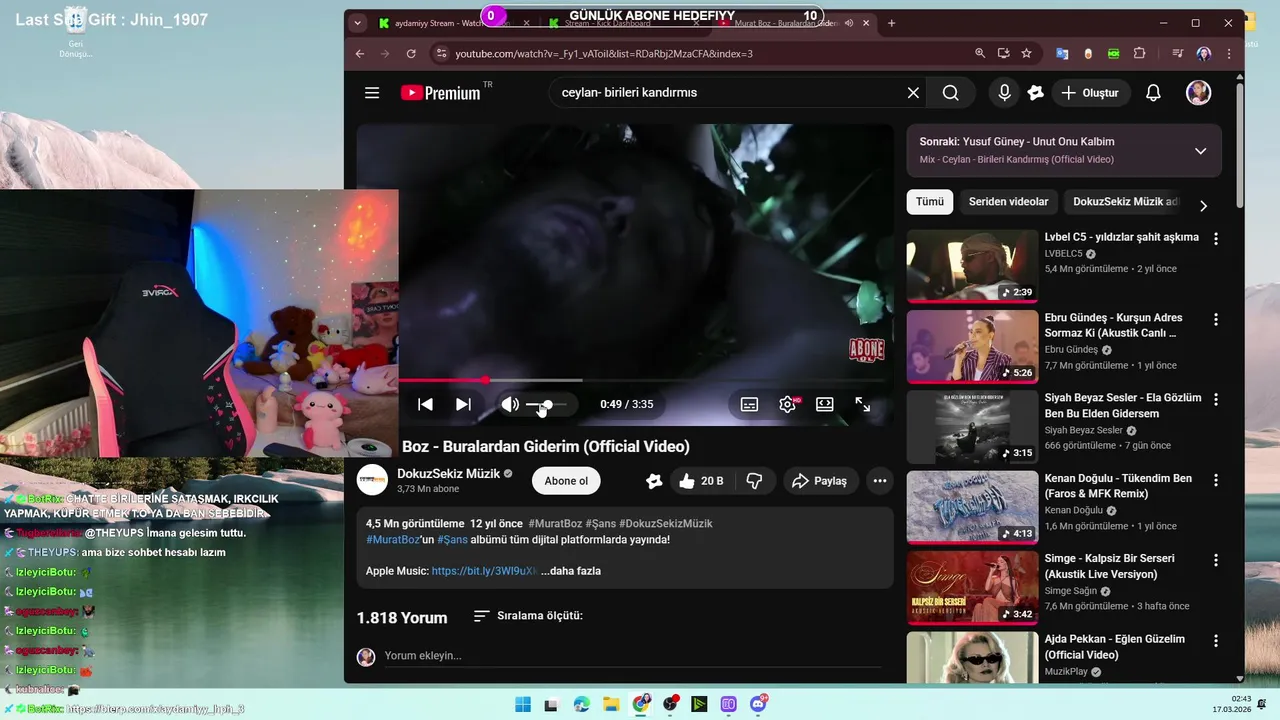Open a new browser tab
The image size is (1280, 720).
pyautogui.click(x=891, y=23)
